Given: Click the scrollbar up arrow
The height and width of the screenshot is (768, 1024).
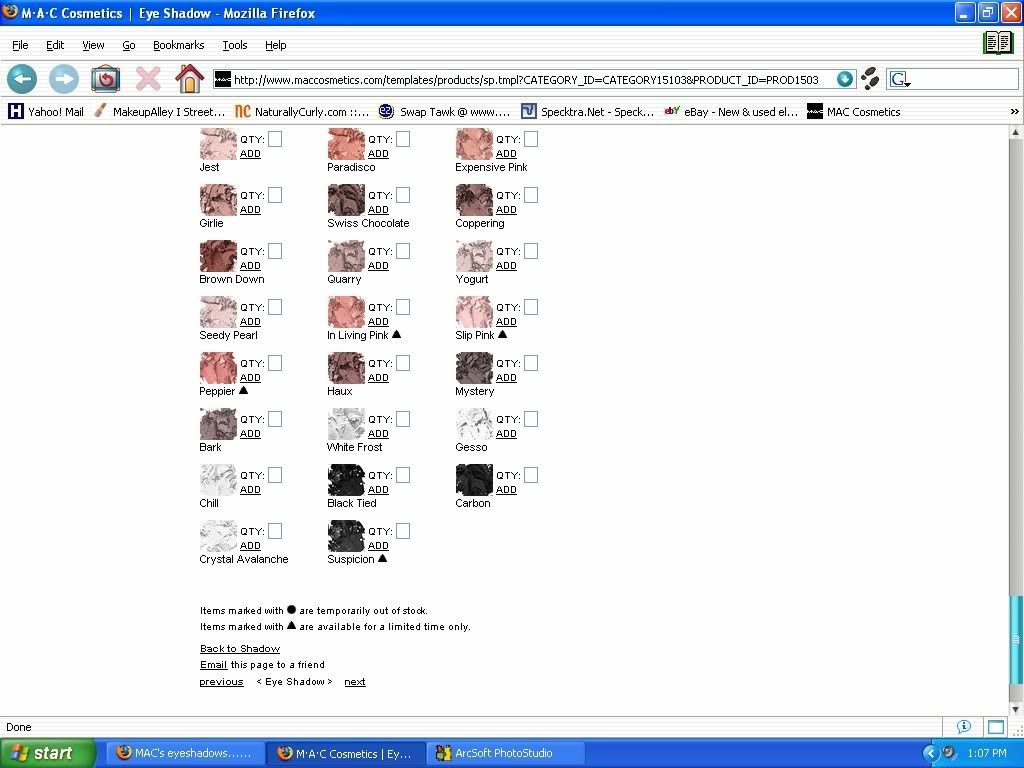Looking at the screenshot, I should click(x=1015, y=133).
